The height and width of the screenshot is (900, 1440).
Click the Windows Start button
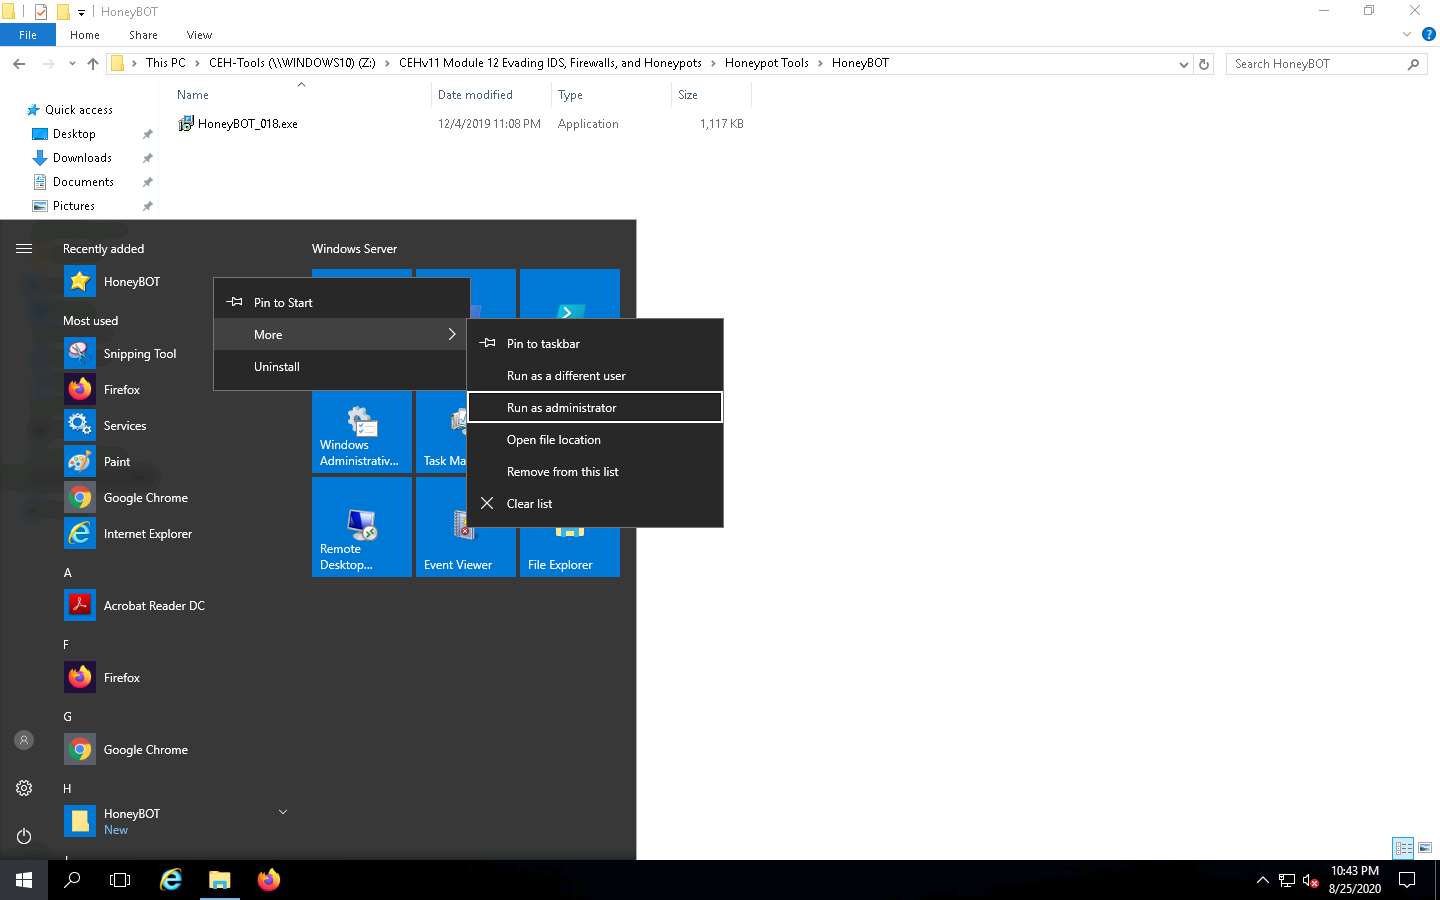(x=24, y=880)
